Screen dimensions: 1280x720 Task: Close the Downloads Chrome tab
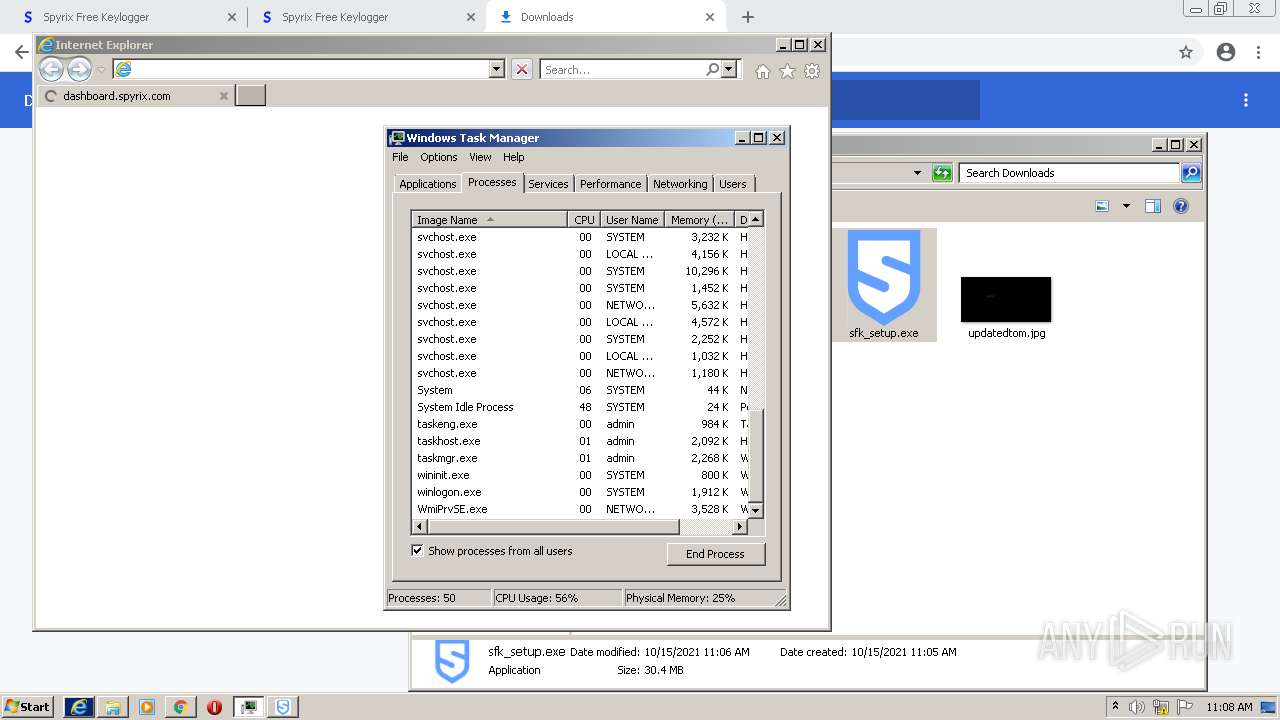(710, 17)
